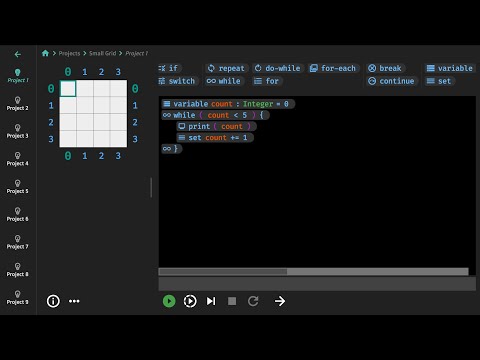Go to Small Grid breadcrumb link
Image resolution: width=480 pixels, height=360 pixels.
click(x=103, y=53)
